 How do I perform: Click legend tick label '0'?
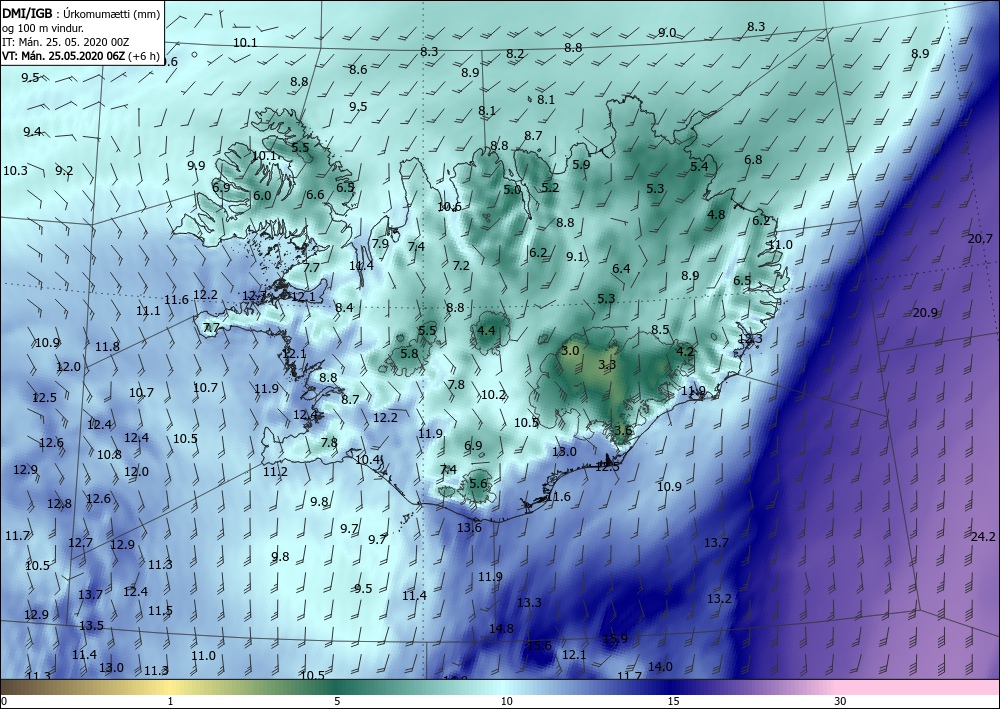[3, 702]
